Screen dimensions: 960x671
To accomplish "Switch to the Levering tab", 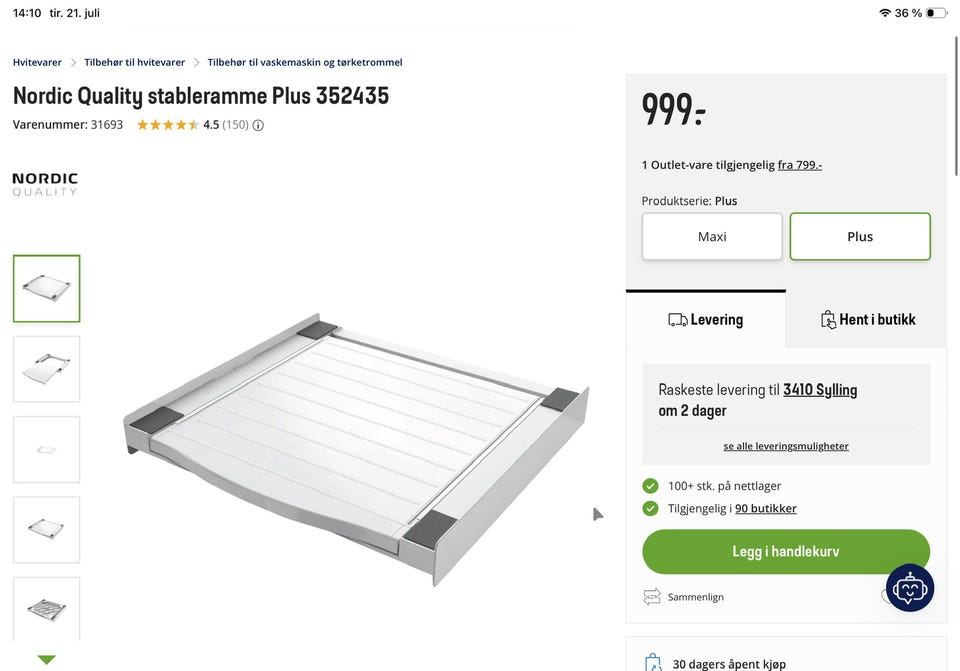I will pos(705,319).
